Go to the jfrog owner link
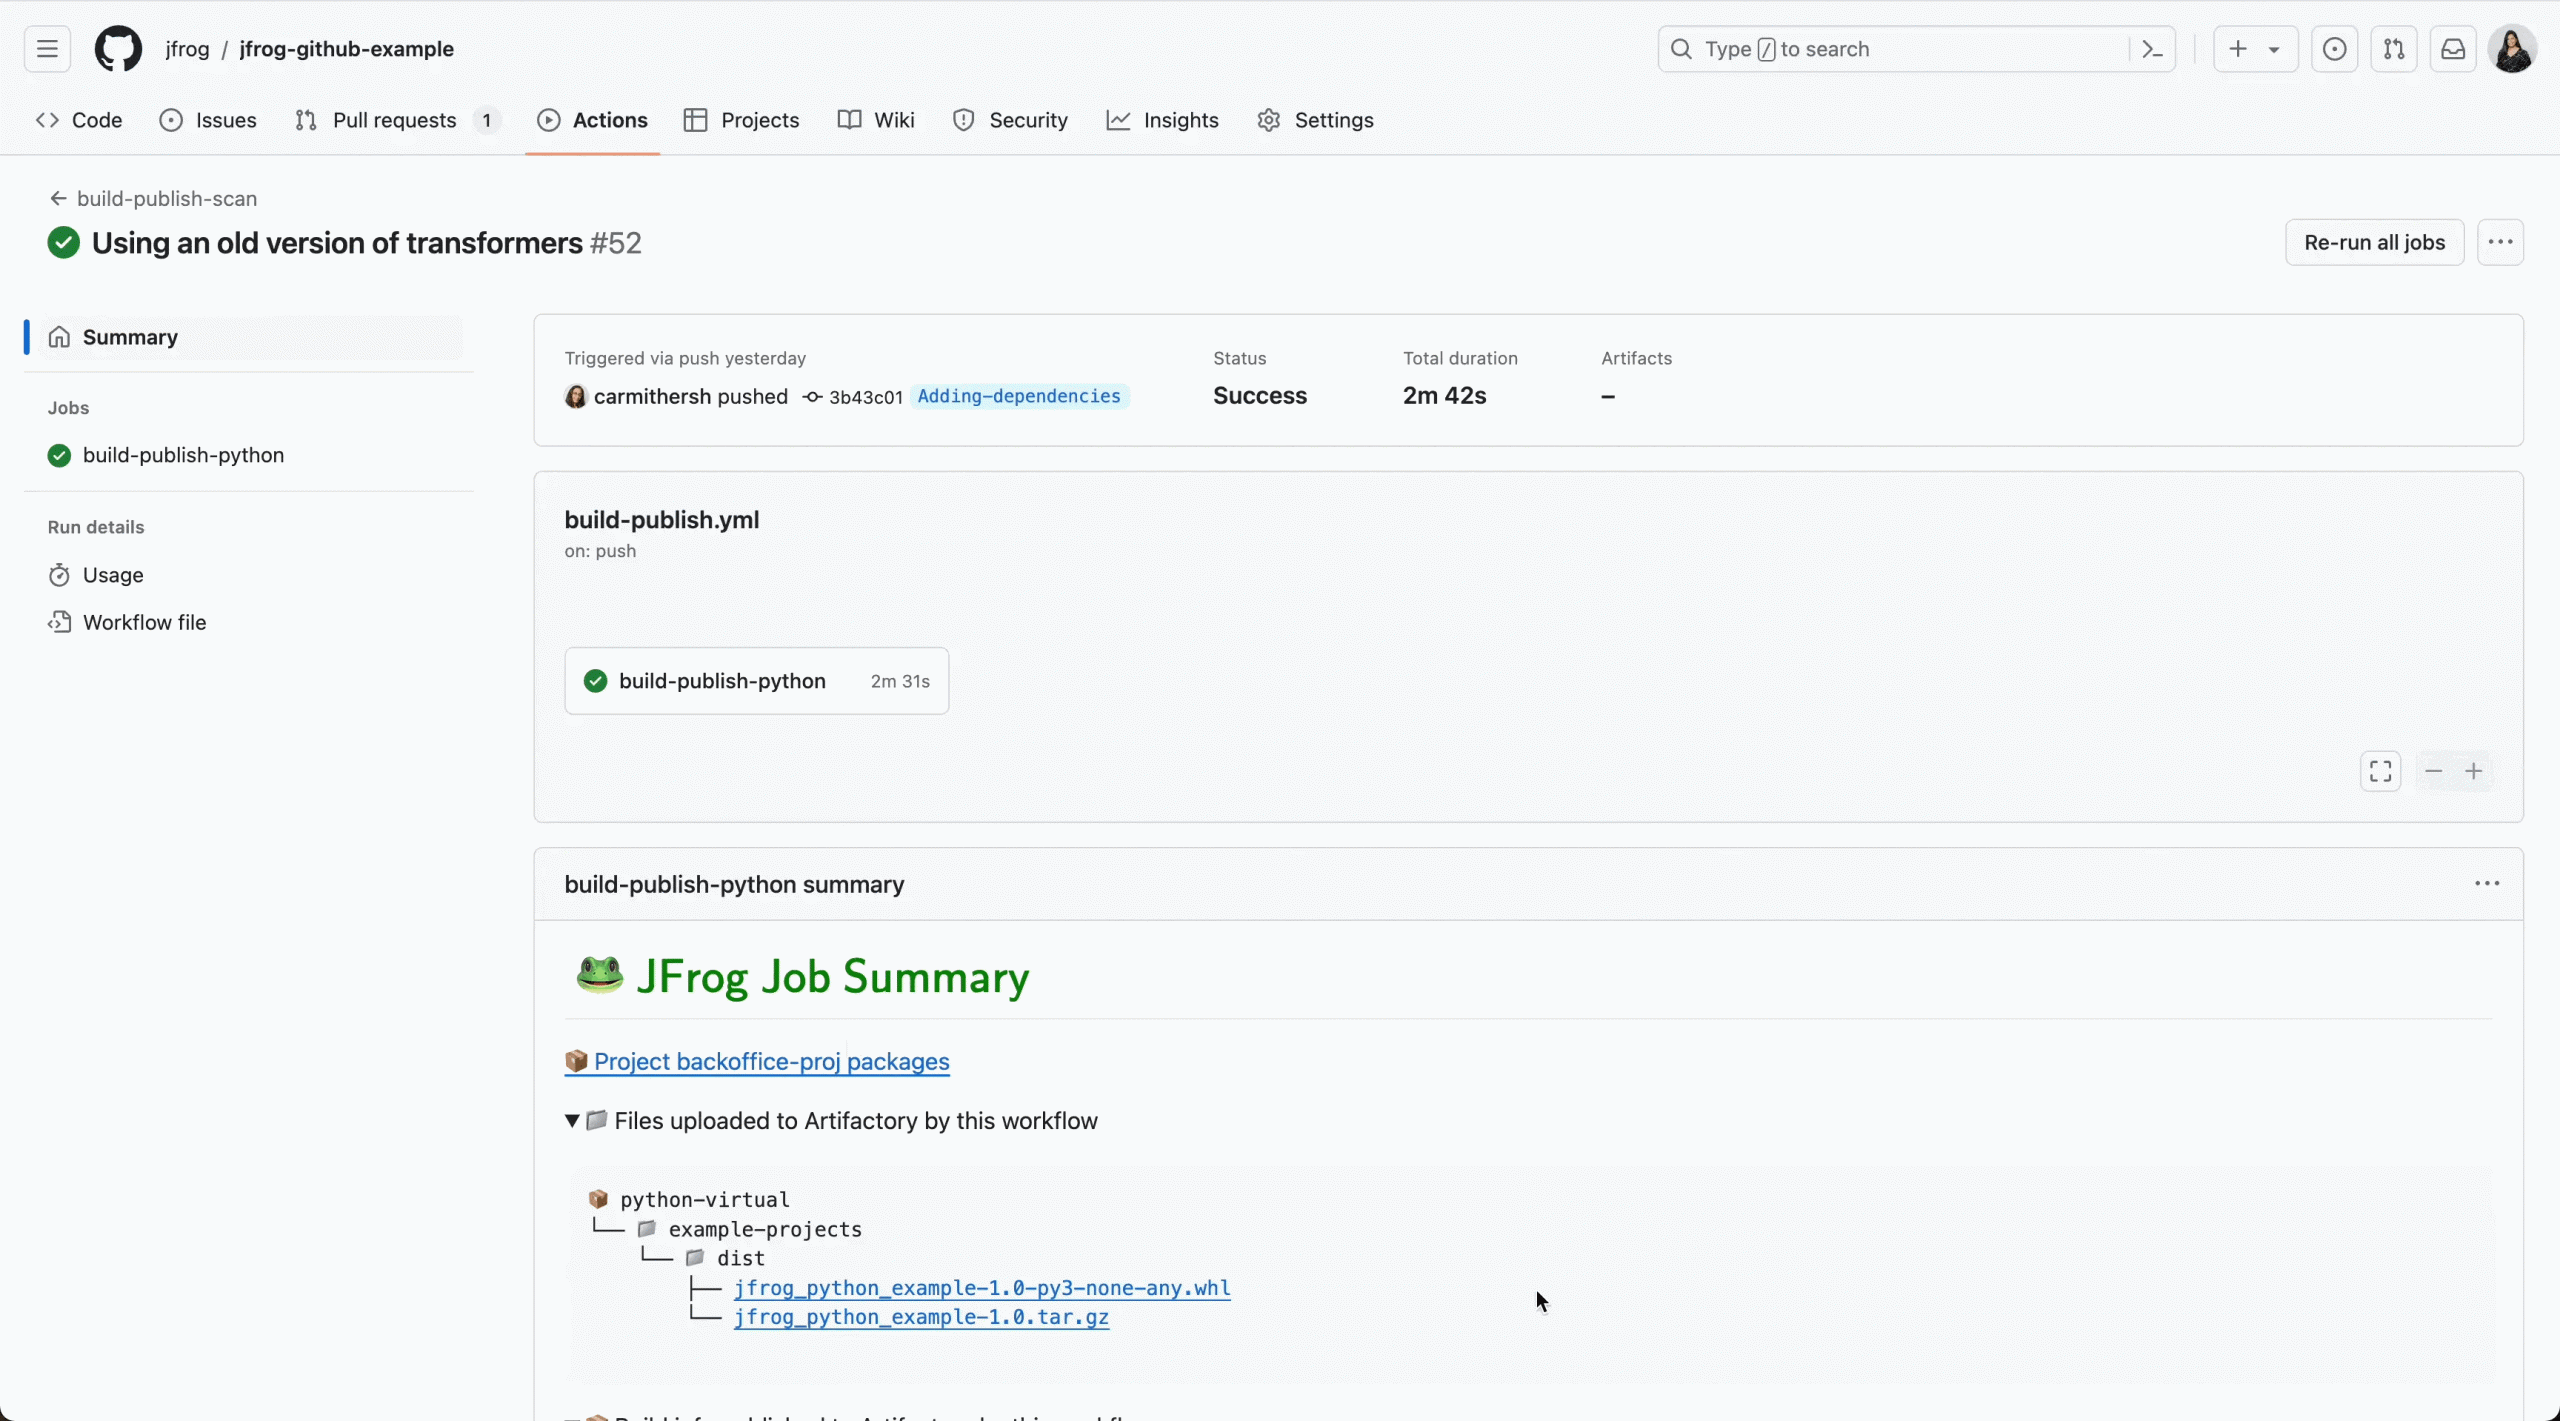Screen dimensions: 2560x1421 point(187,49)
